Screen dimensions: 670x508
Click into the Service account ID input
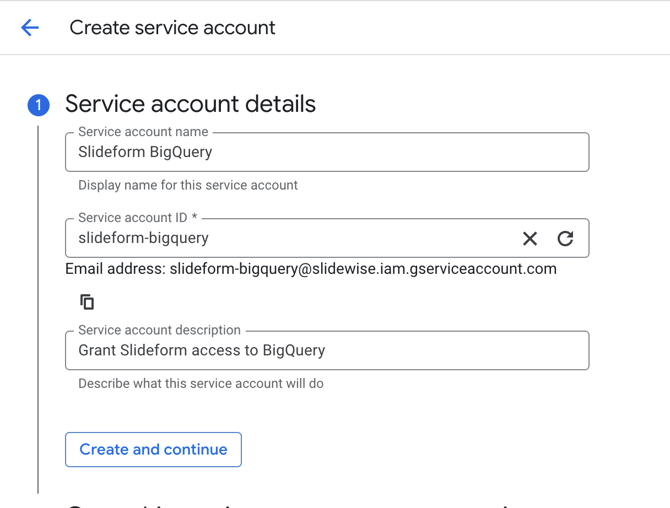pyautogui.click(x=290, y=239)
